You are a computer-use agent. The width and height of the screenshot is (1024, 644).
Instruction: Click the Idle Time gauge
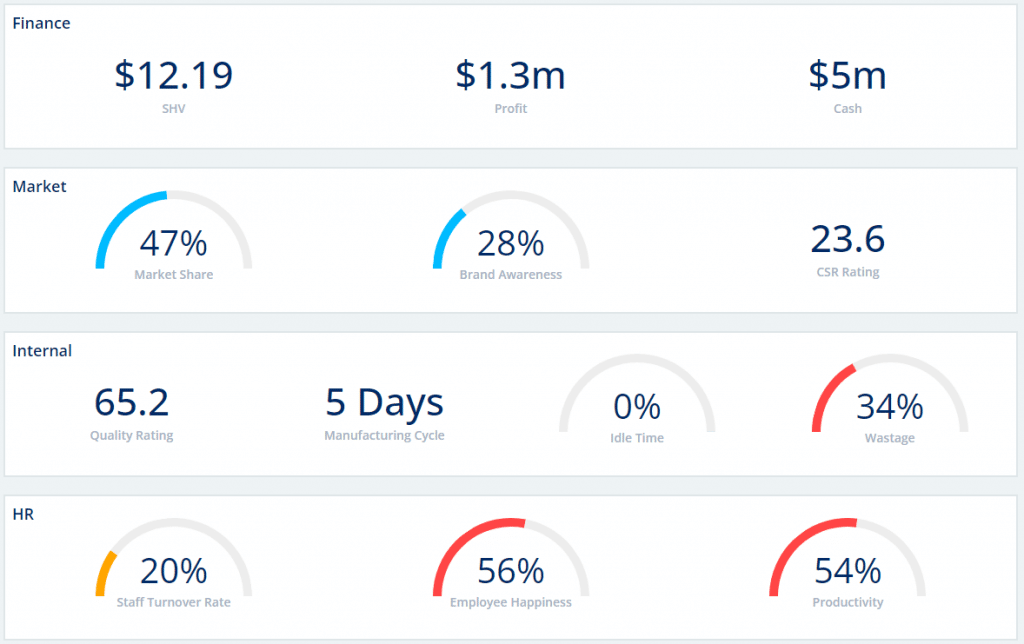point(637,398)
